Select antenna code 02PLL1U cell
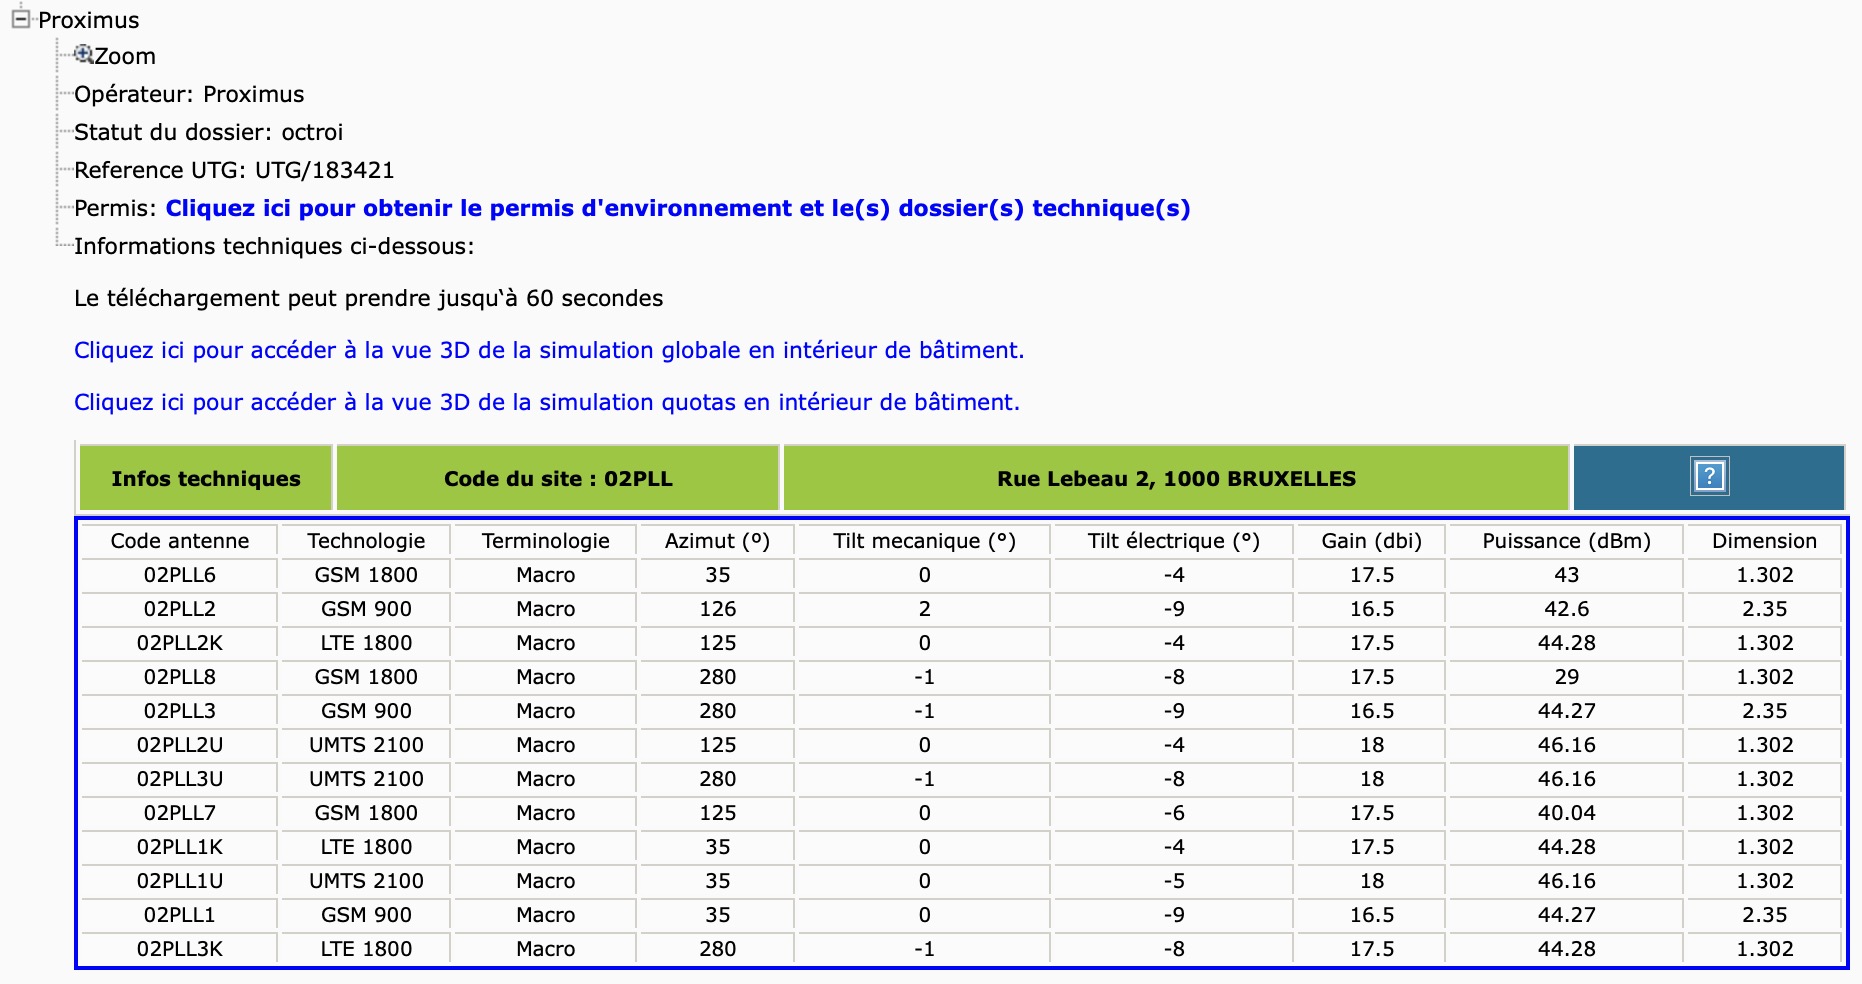1862x984 pixels. (x=180, y=881)
